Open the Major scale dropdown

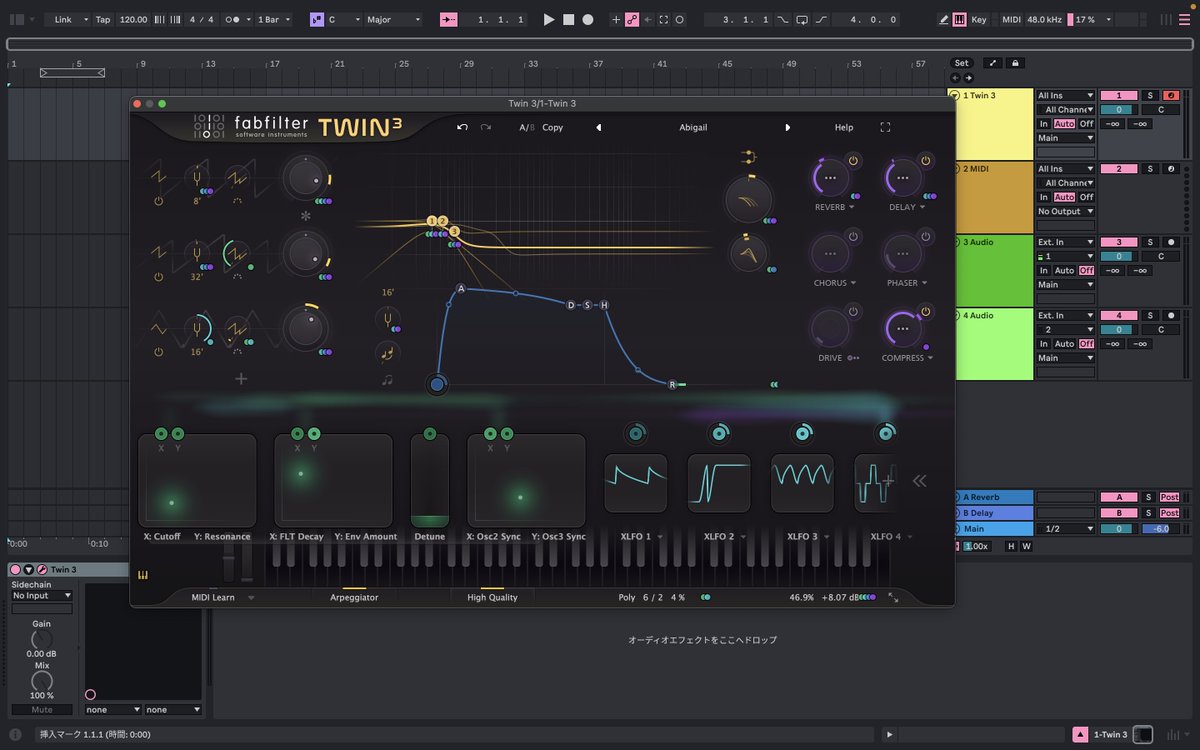tap(392, 19)
